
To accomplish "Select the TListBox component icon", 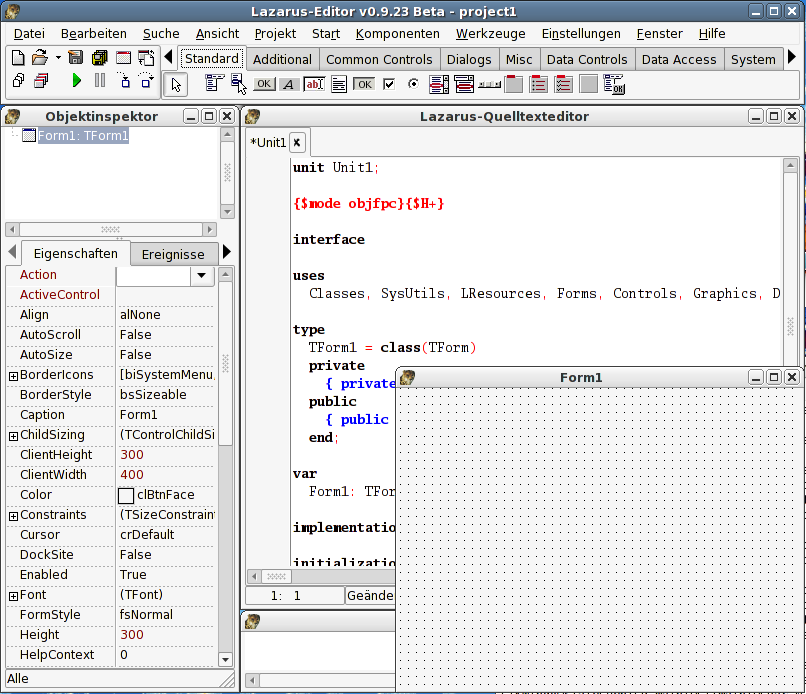I will (439, 84).
